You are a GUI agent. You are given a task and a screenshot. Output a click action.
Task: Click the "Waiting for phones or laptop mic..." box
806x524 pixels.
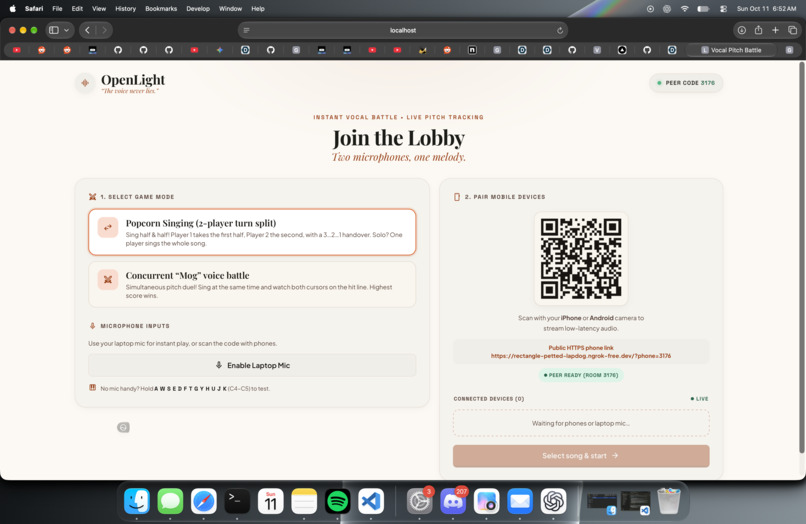[581, 423]
